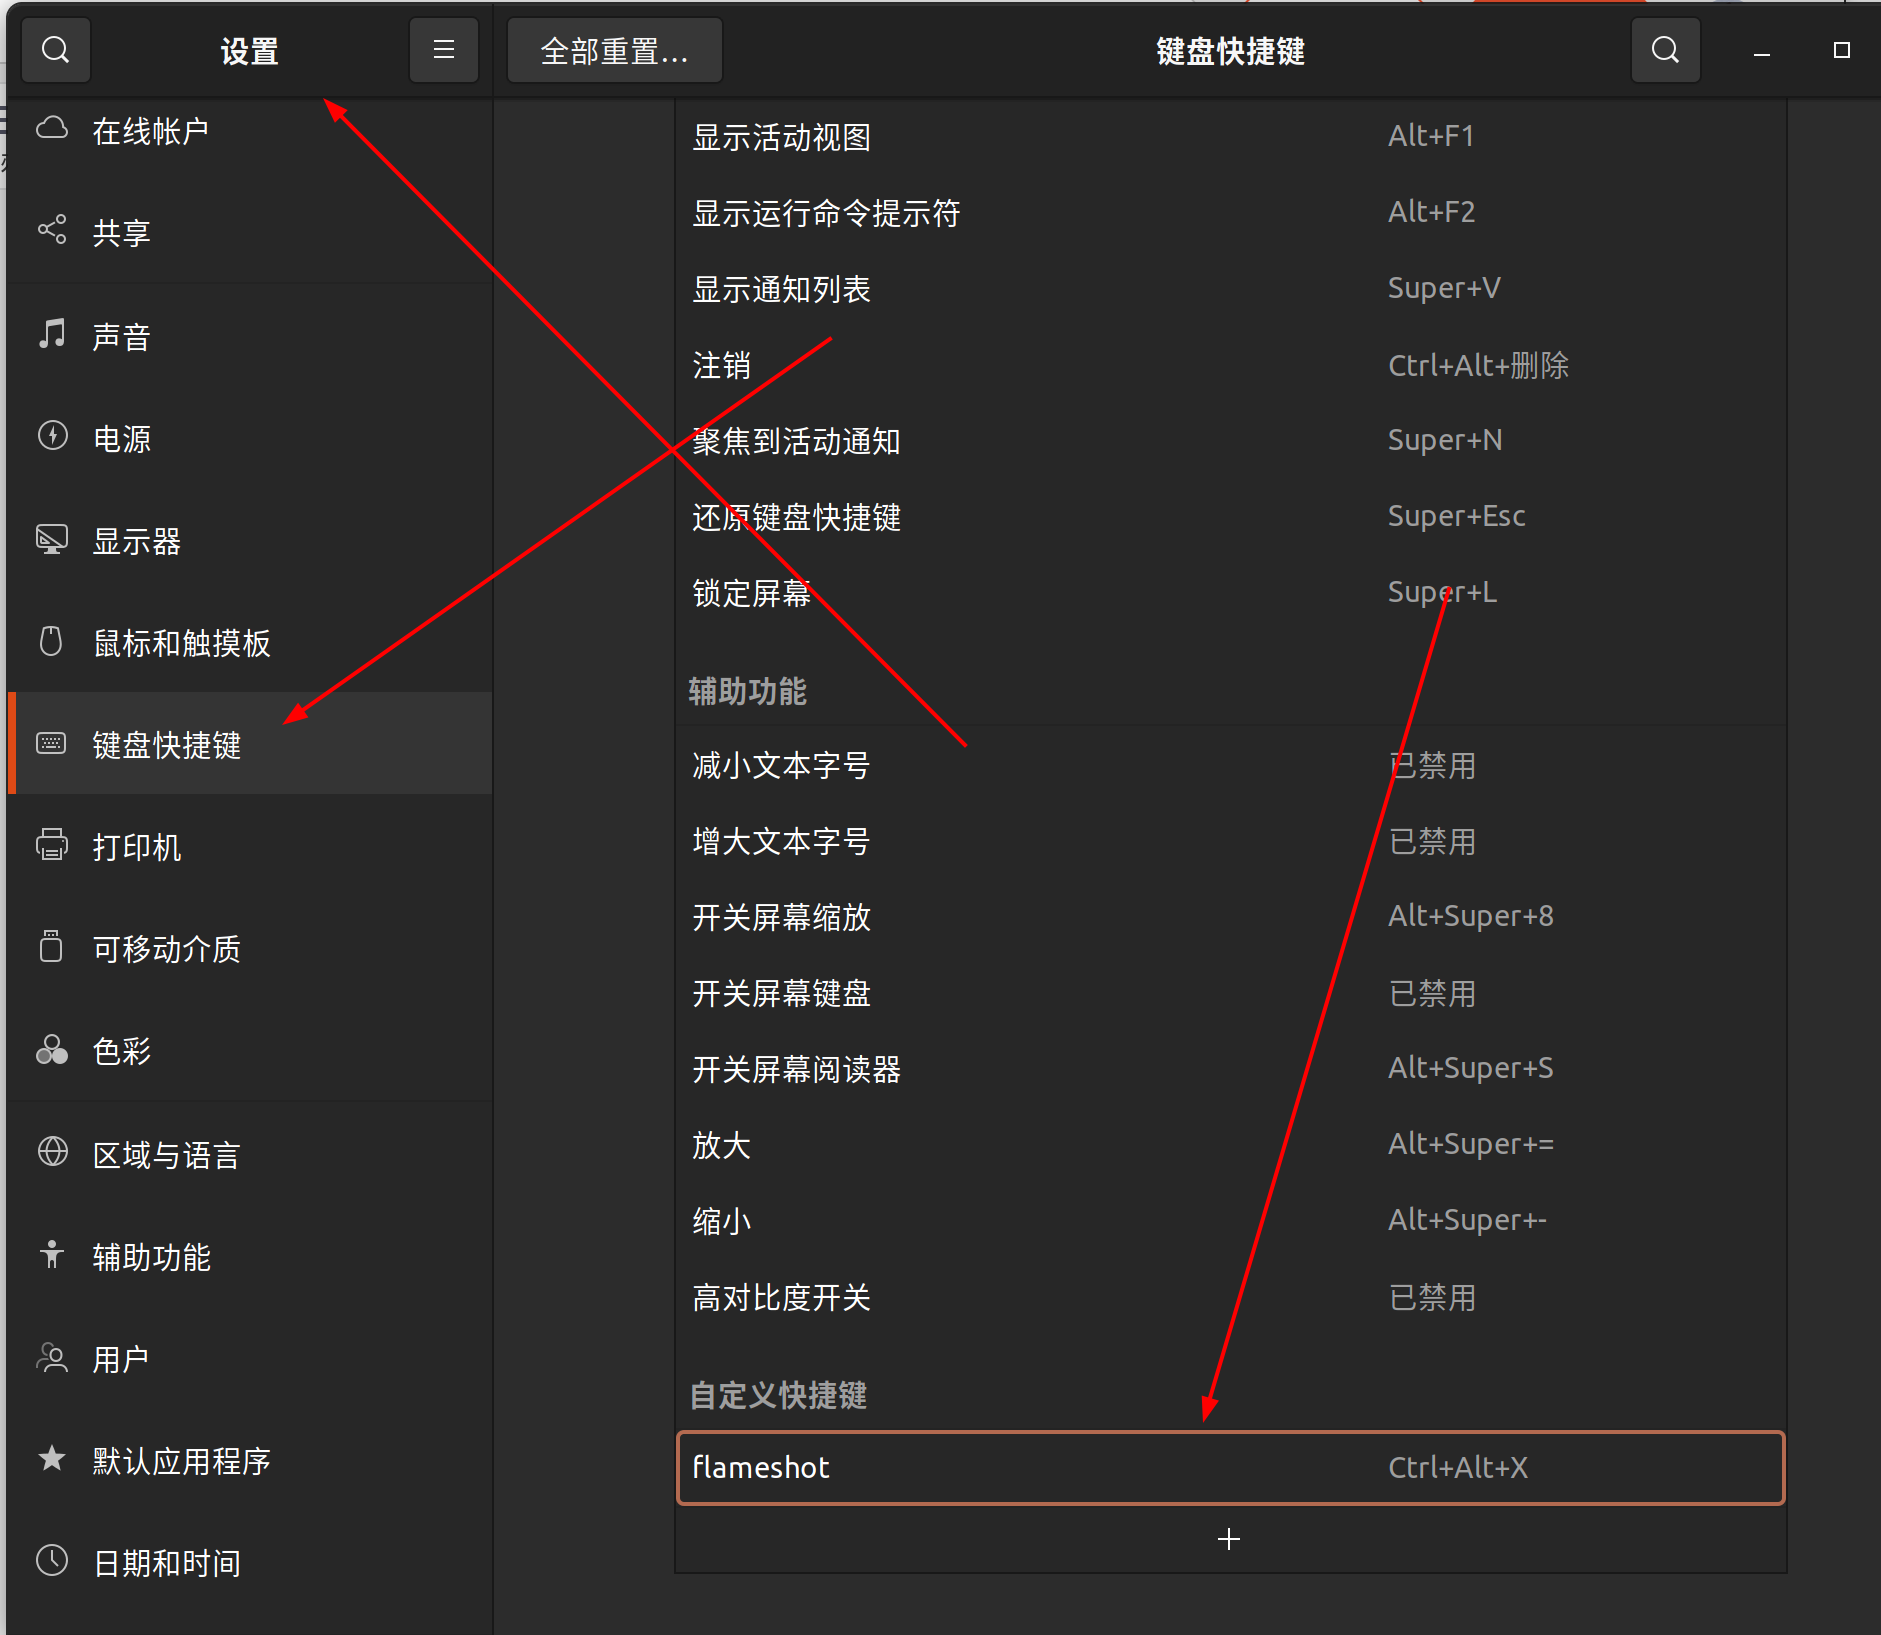Click the mouse icon beside 鼠标和触摸板
Viewport: 1881px width, 1635px height.
52,641
